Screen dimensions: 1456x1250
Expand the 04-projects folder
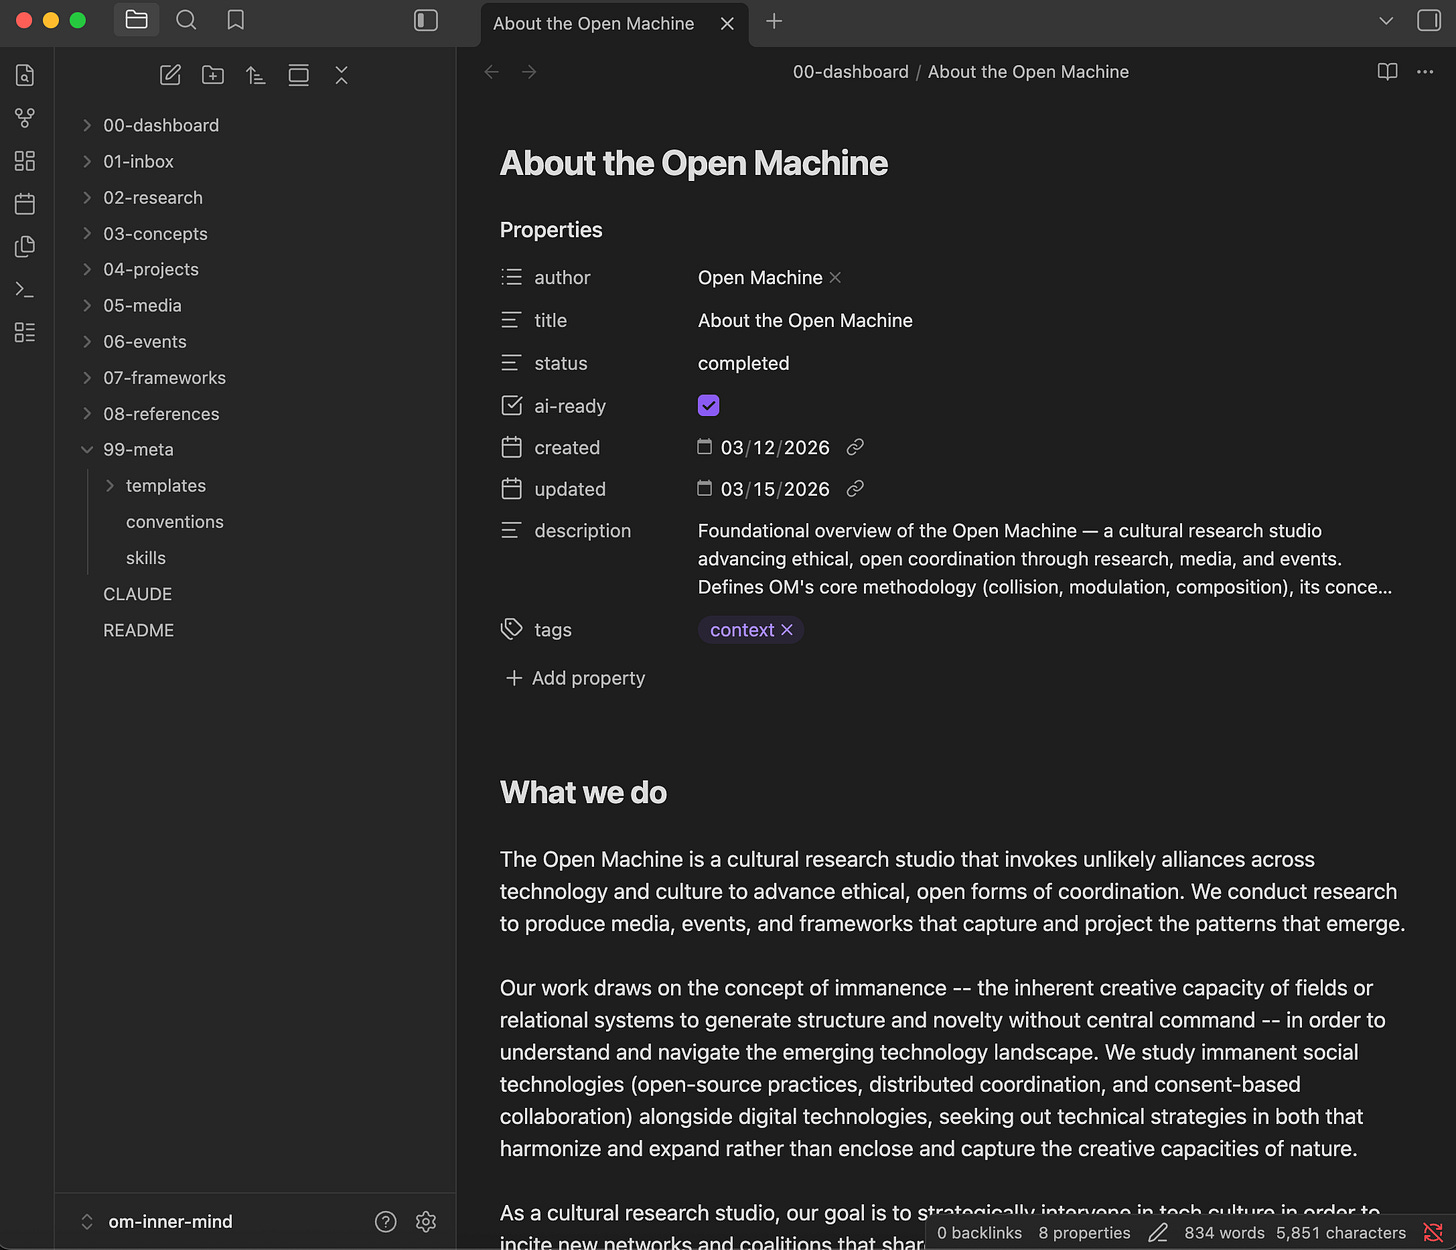point(87,269)
